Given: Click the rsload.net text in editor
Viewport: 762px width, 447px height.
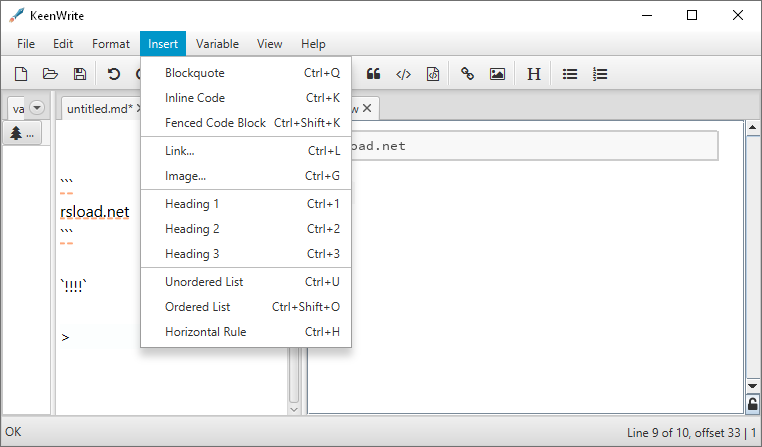Looking at the screenshot, I should point(95,212).
